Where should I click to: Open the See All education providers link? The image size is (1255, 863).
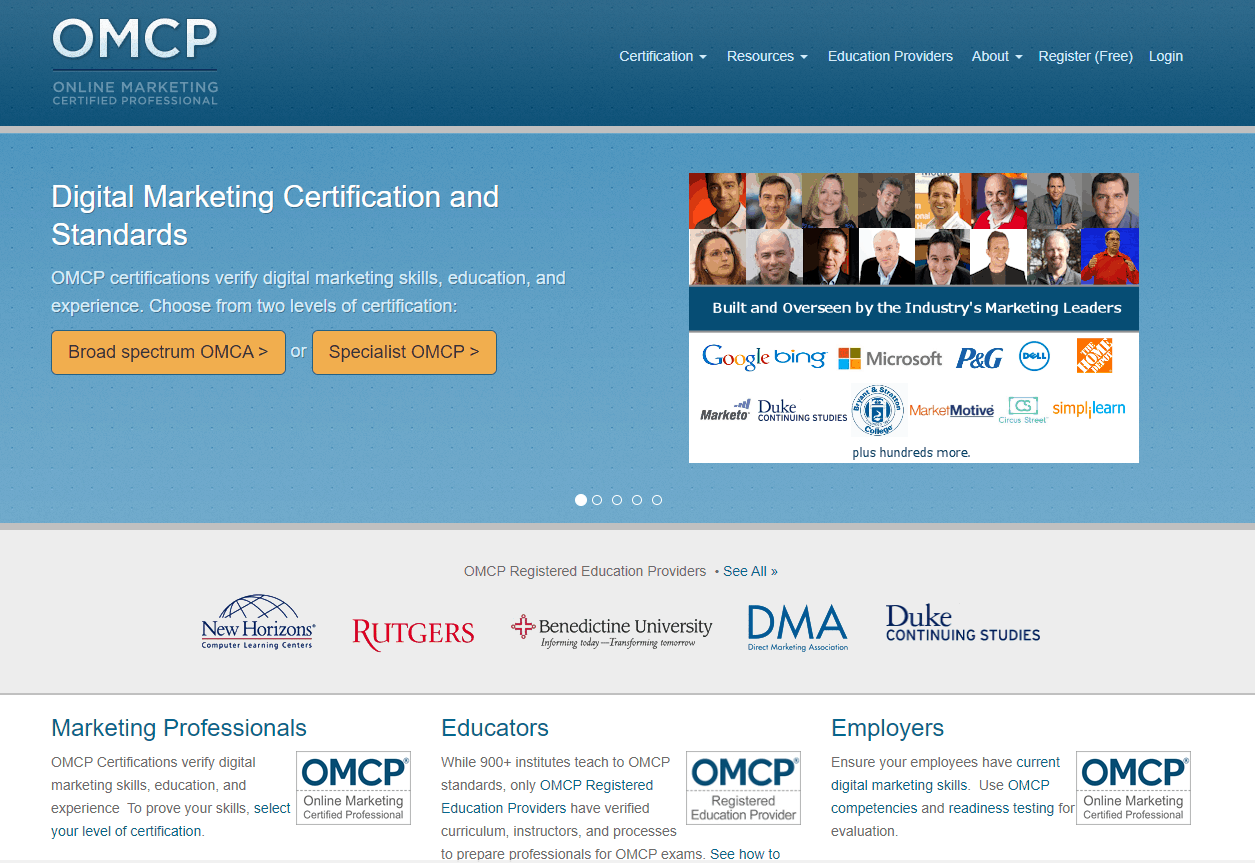749,571
